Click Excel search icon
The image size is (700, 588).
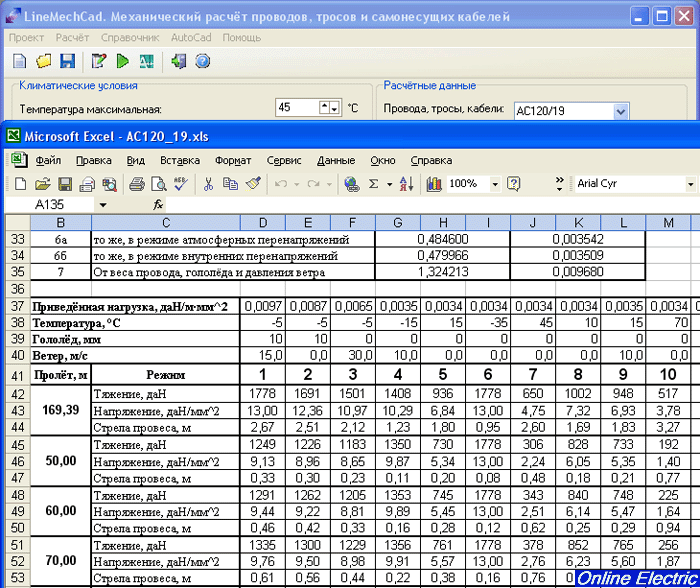pos(109,184)
